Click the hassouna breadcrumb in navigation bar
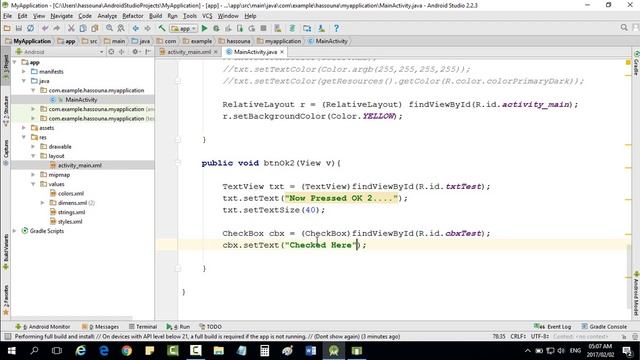This screenshot has height=360, width=640. point(234,41)
